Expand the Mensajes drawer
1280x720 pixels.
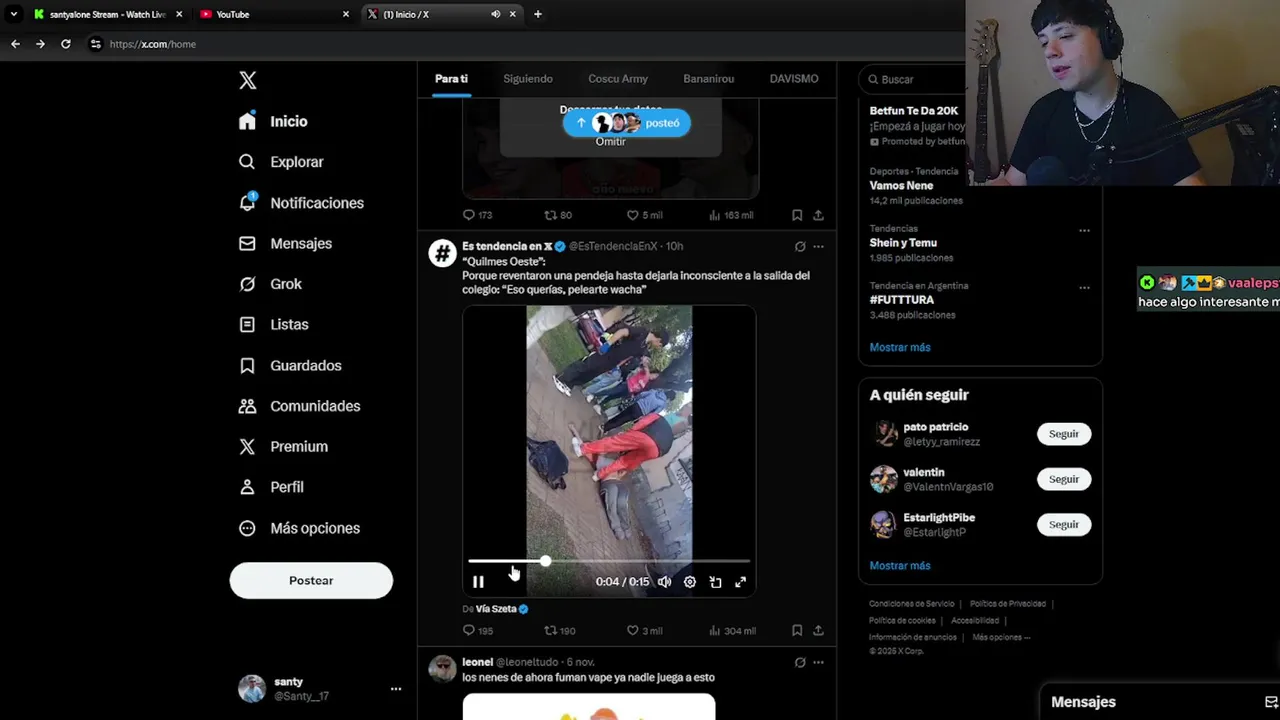(x=1160, y=702)
